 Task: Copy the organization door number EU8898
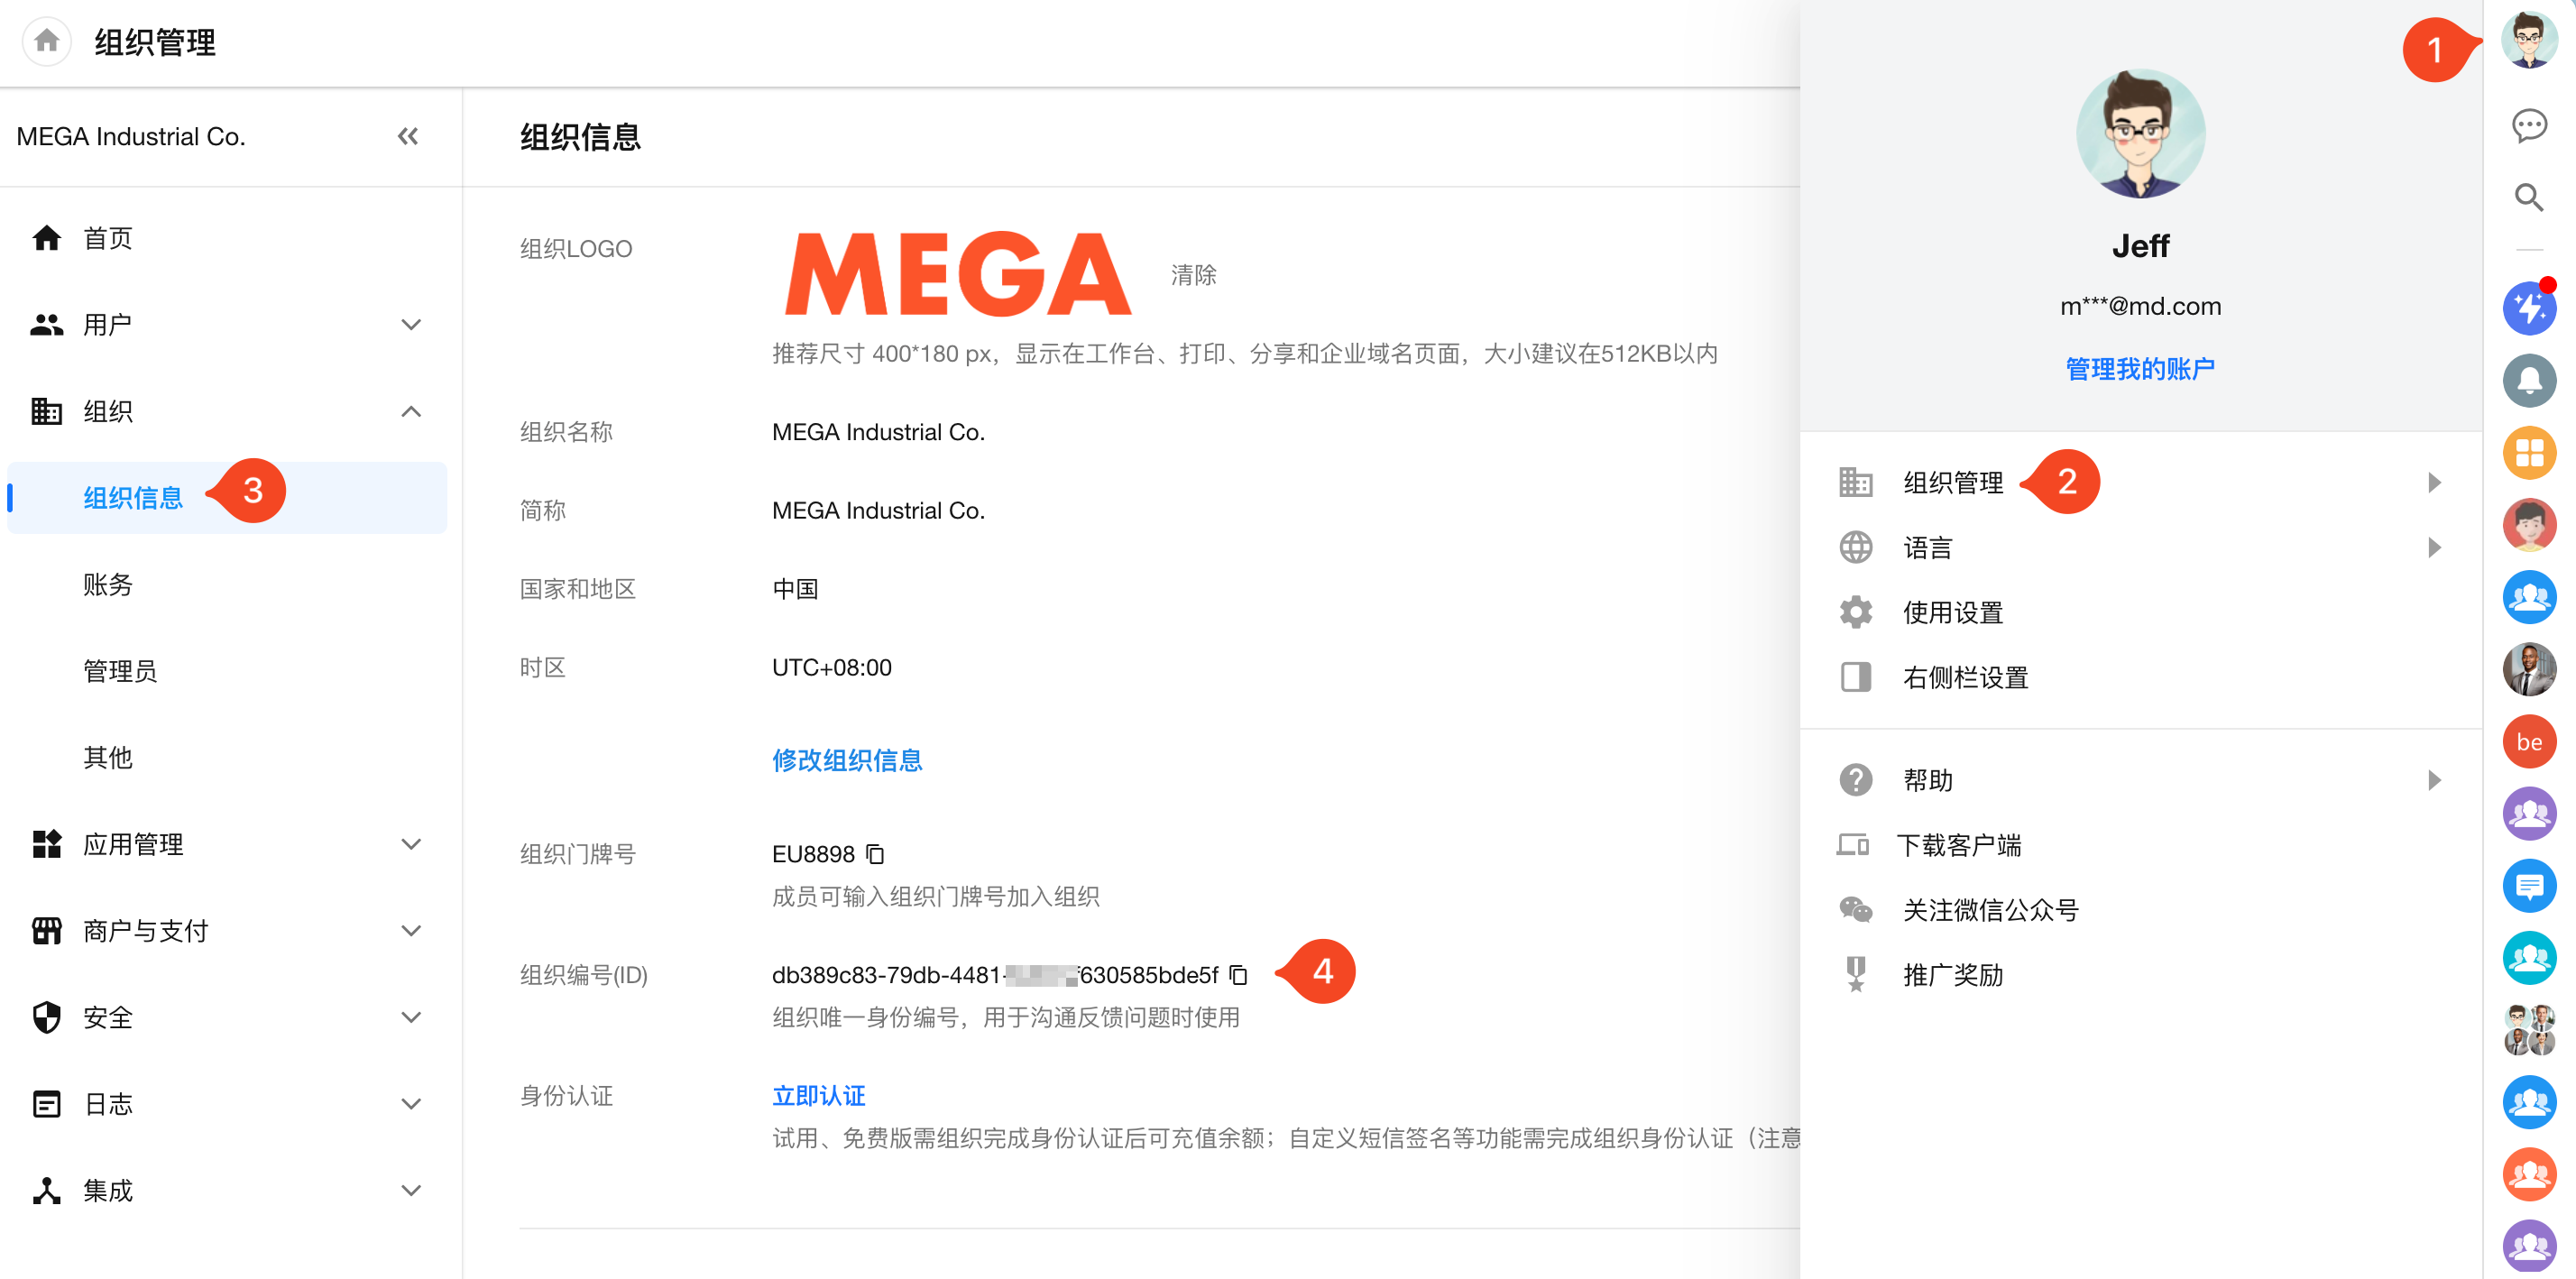[x=875, y=854]
